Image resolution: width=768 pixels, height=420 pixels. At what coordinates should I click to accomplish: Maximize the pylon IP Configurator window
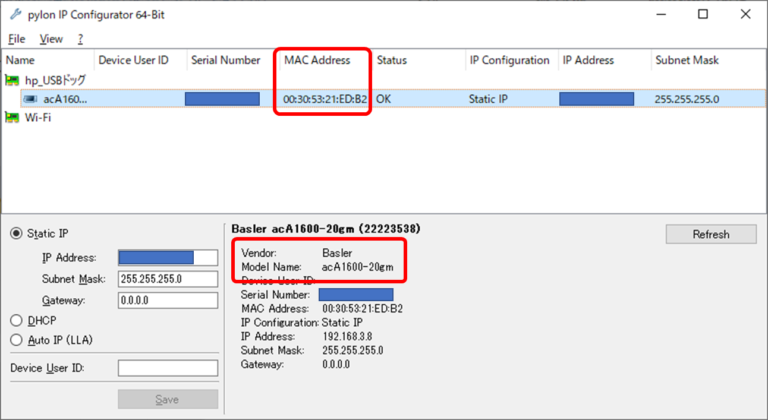(703, 15)
